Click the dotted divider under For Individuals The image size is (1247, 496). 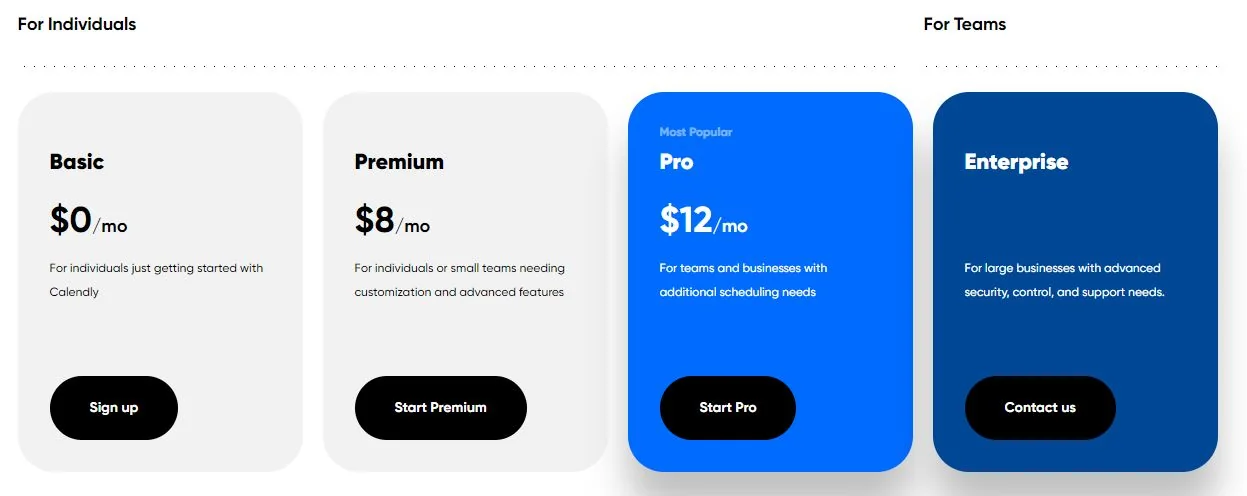point(458,67)
